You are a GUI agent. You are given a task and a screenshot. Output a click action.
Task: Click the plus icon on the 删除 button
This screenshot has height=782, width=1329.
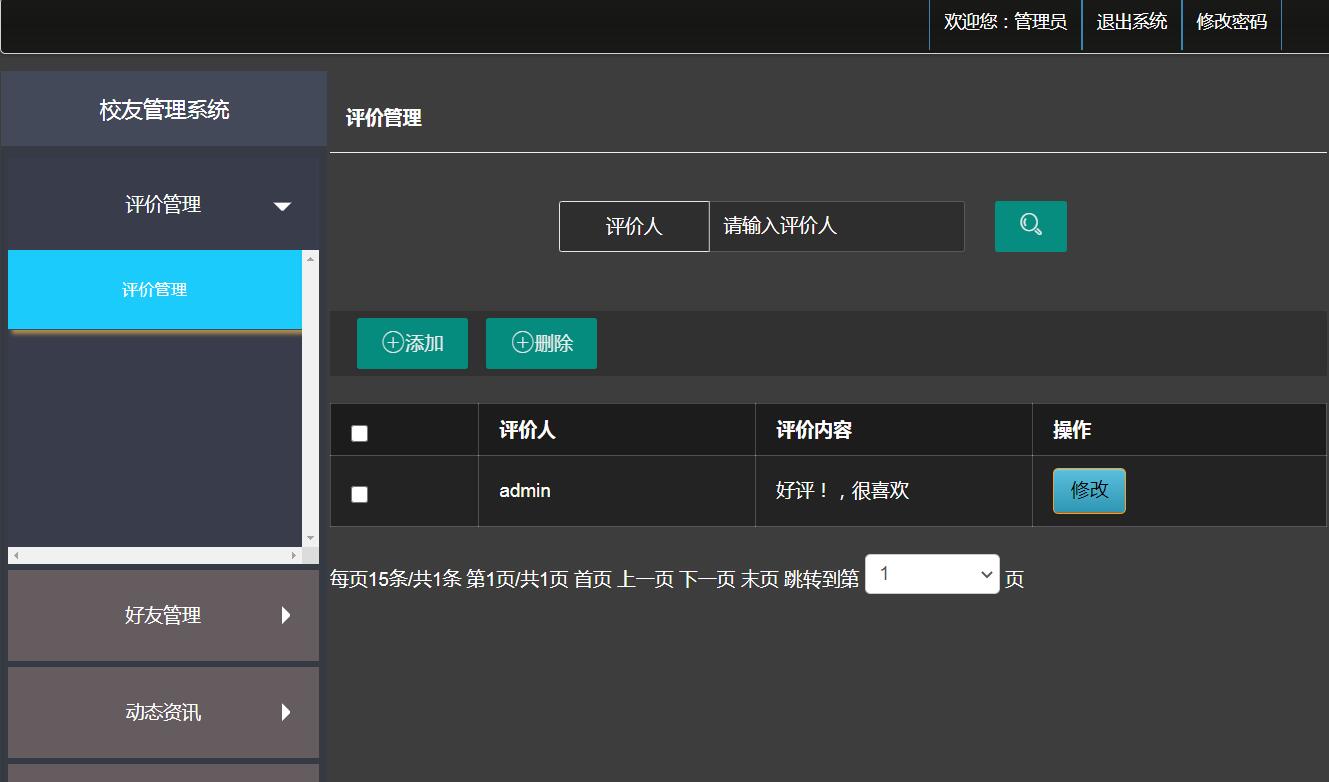521,343
